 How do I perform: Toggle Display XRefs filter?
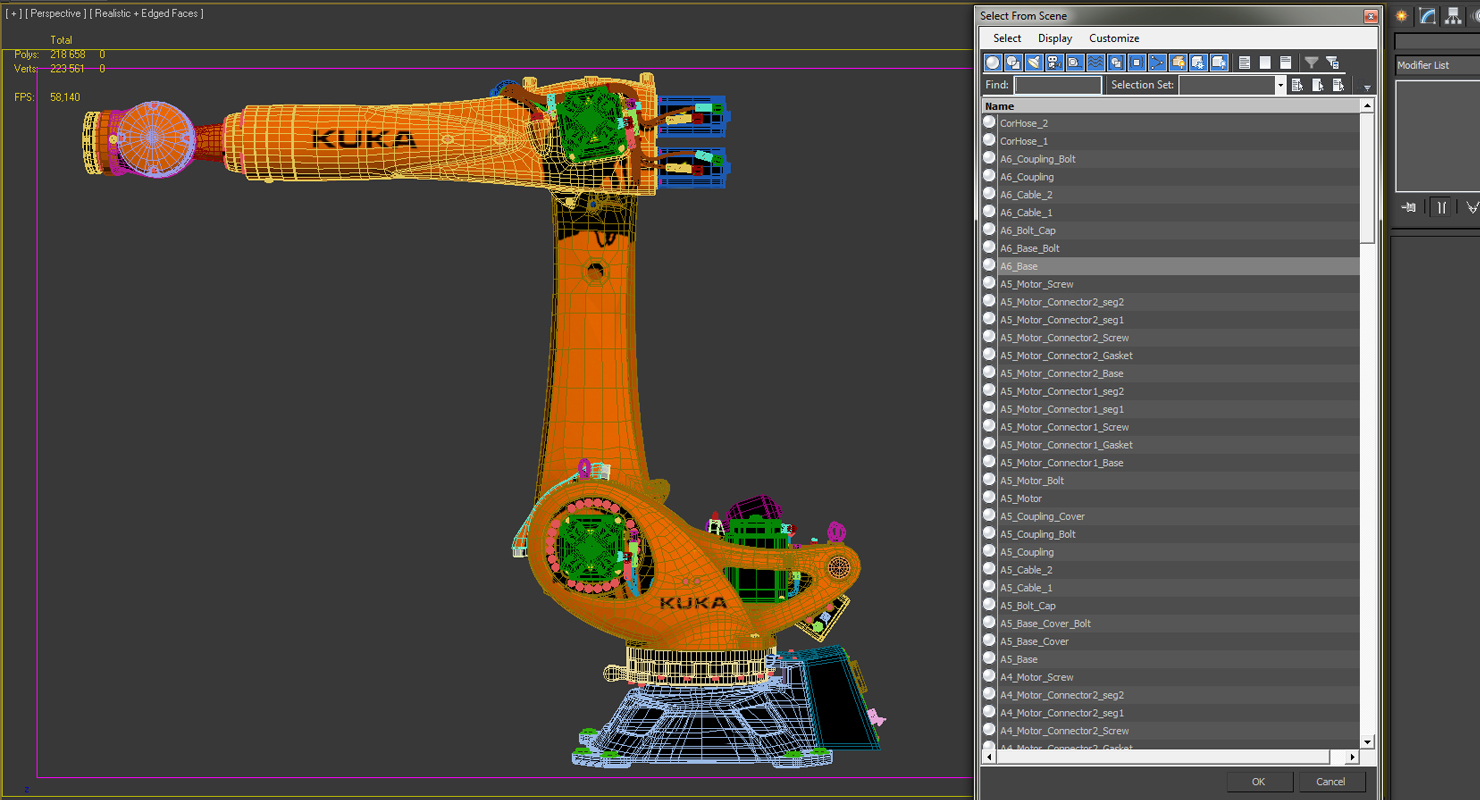(x=1136, y=62)
